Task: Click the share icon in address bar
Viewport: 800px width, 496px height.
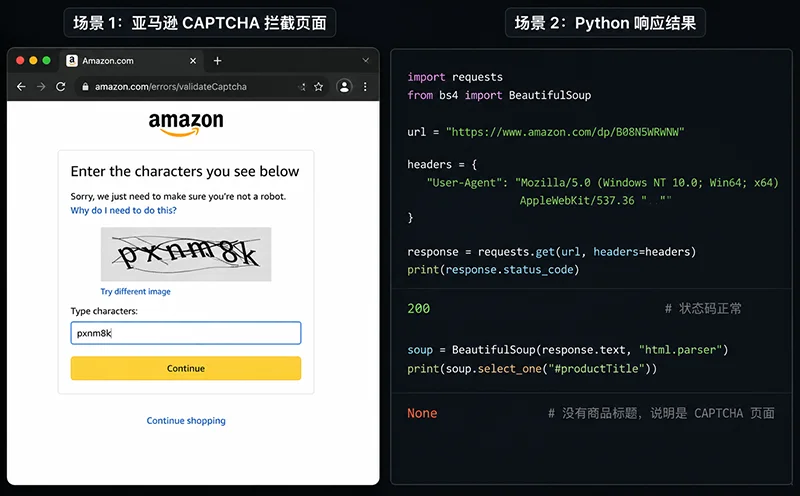Action: tap(302, 87)
